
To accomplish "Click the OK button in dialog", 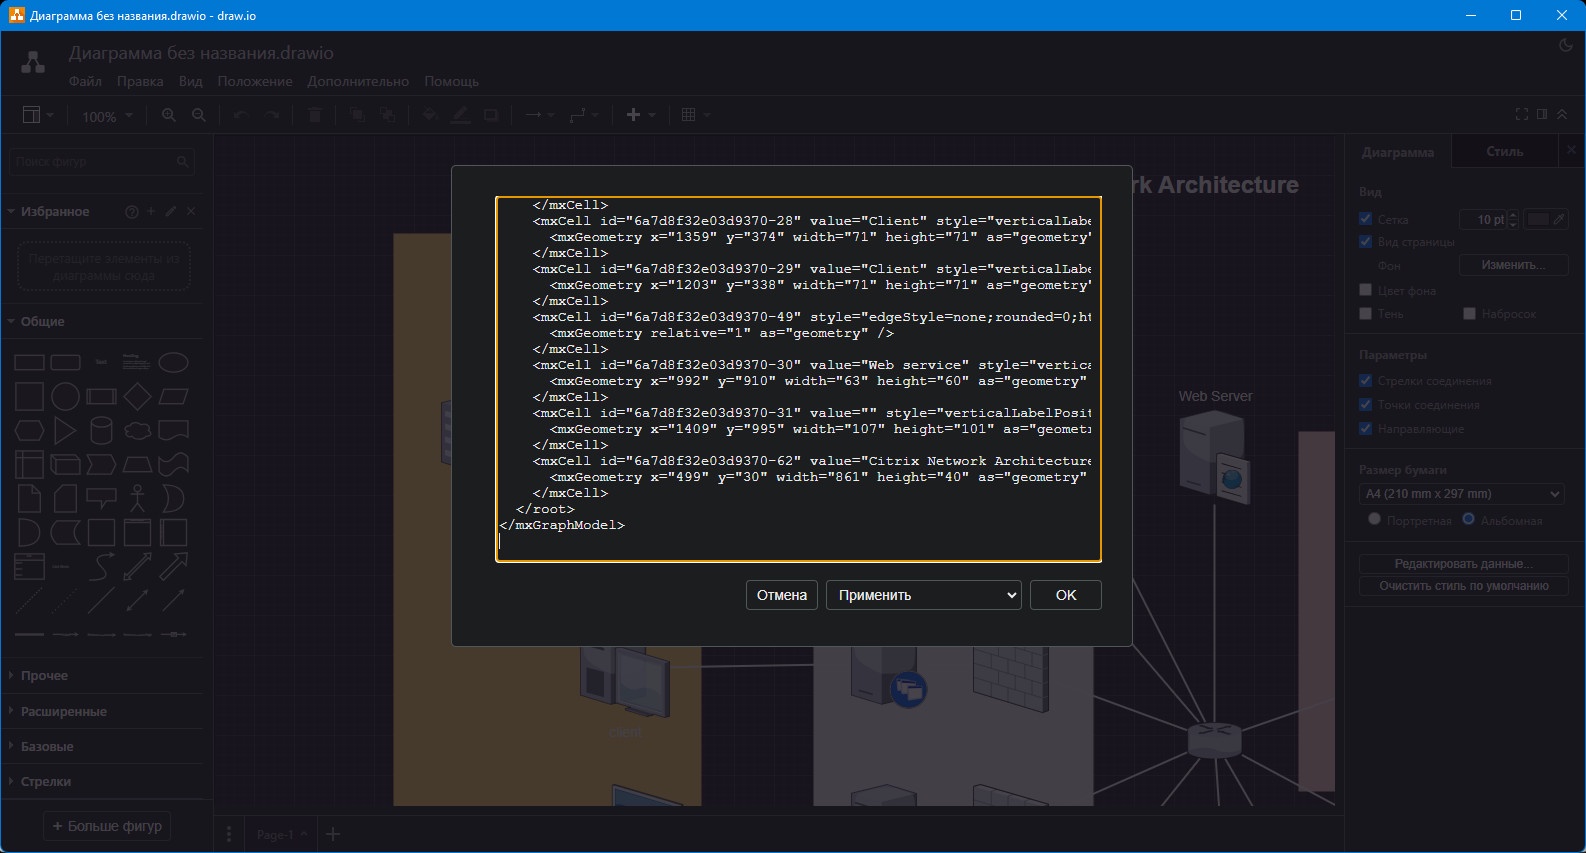I will click(1066, 595).
